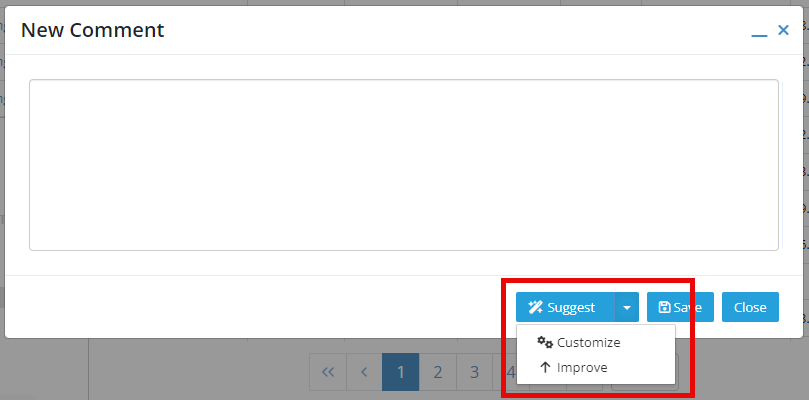Minimize the New Comment dialog

click(759, 32)
